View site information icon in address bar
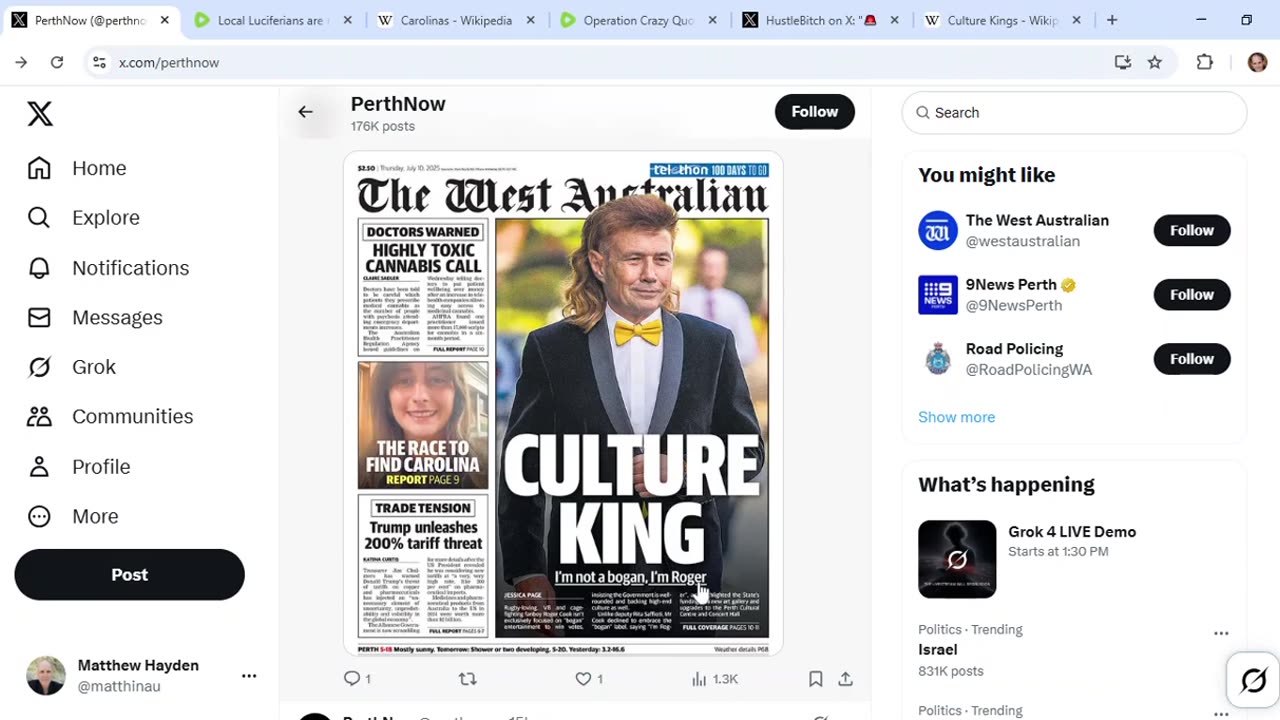Image resolution: width=1280 pixels, height=720 pixels. tap(98, 62)
